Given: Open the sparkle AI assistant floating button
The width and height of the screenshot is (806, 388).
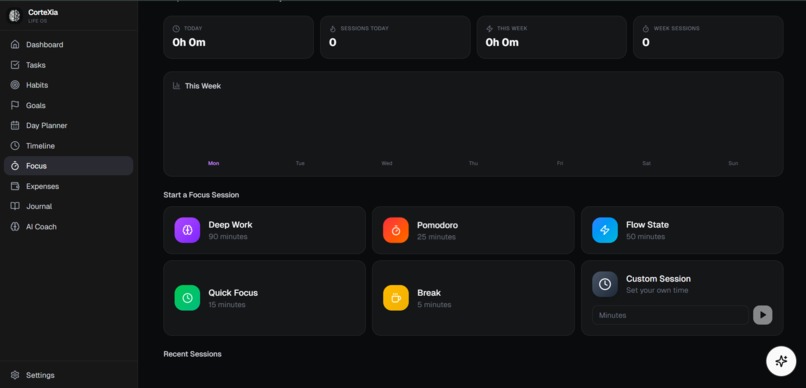Looking at the screenshot, I should pyautogui.click(x=781, y=361).
